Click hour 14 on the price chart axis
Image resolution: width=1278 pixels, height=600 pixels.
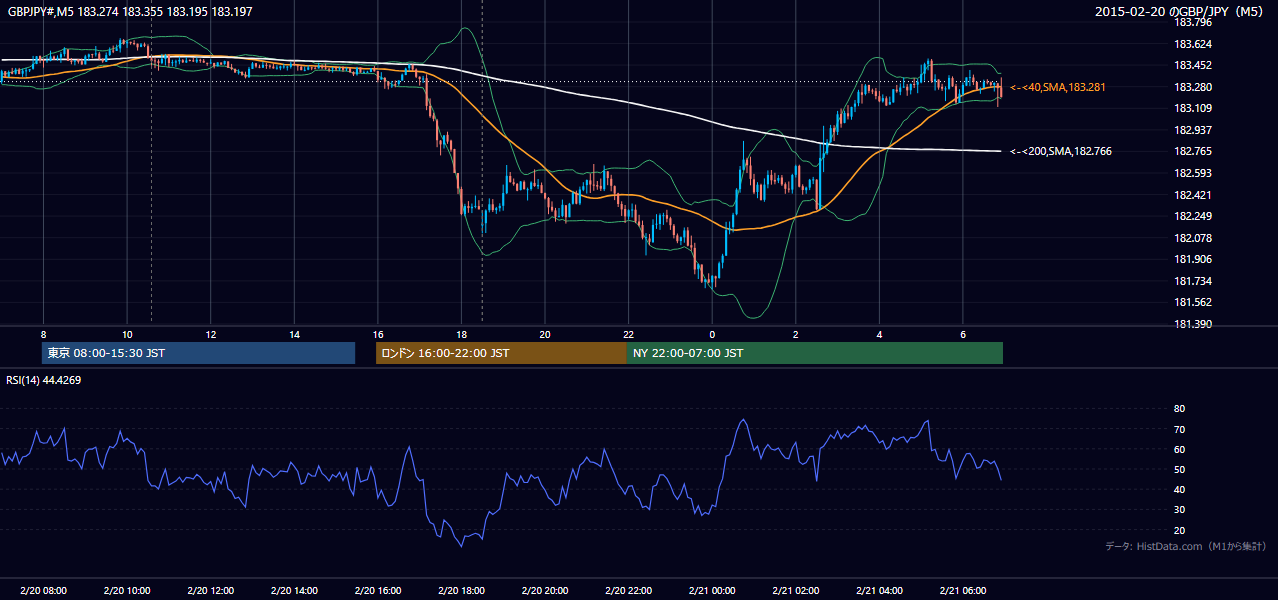[x=294, y=334]
